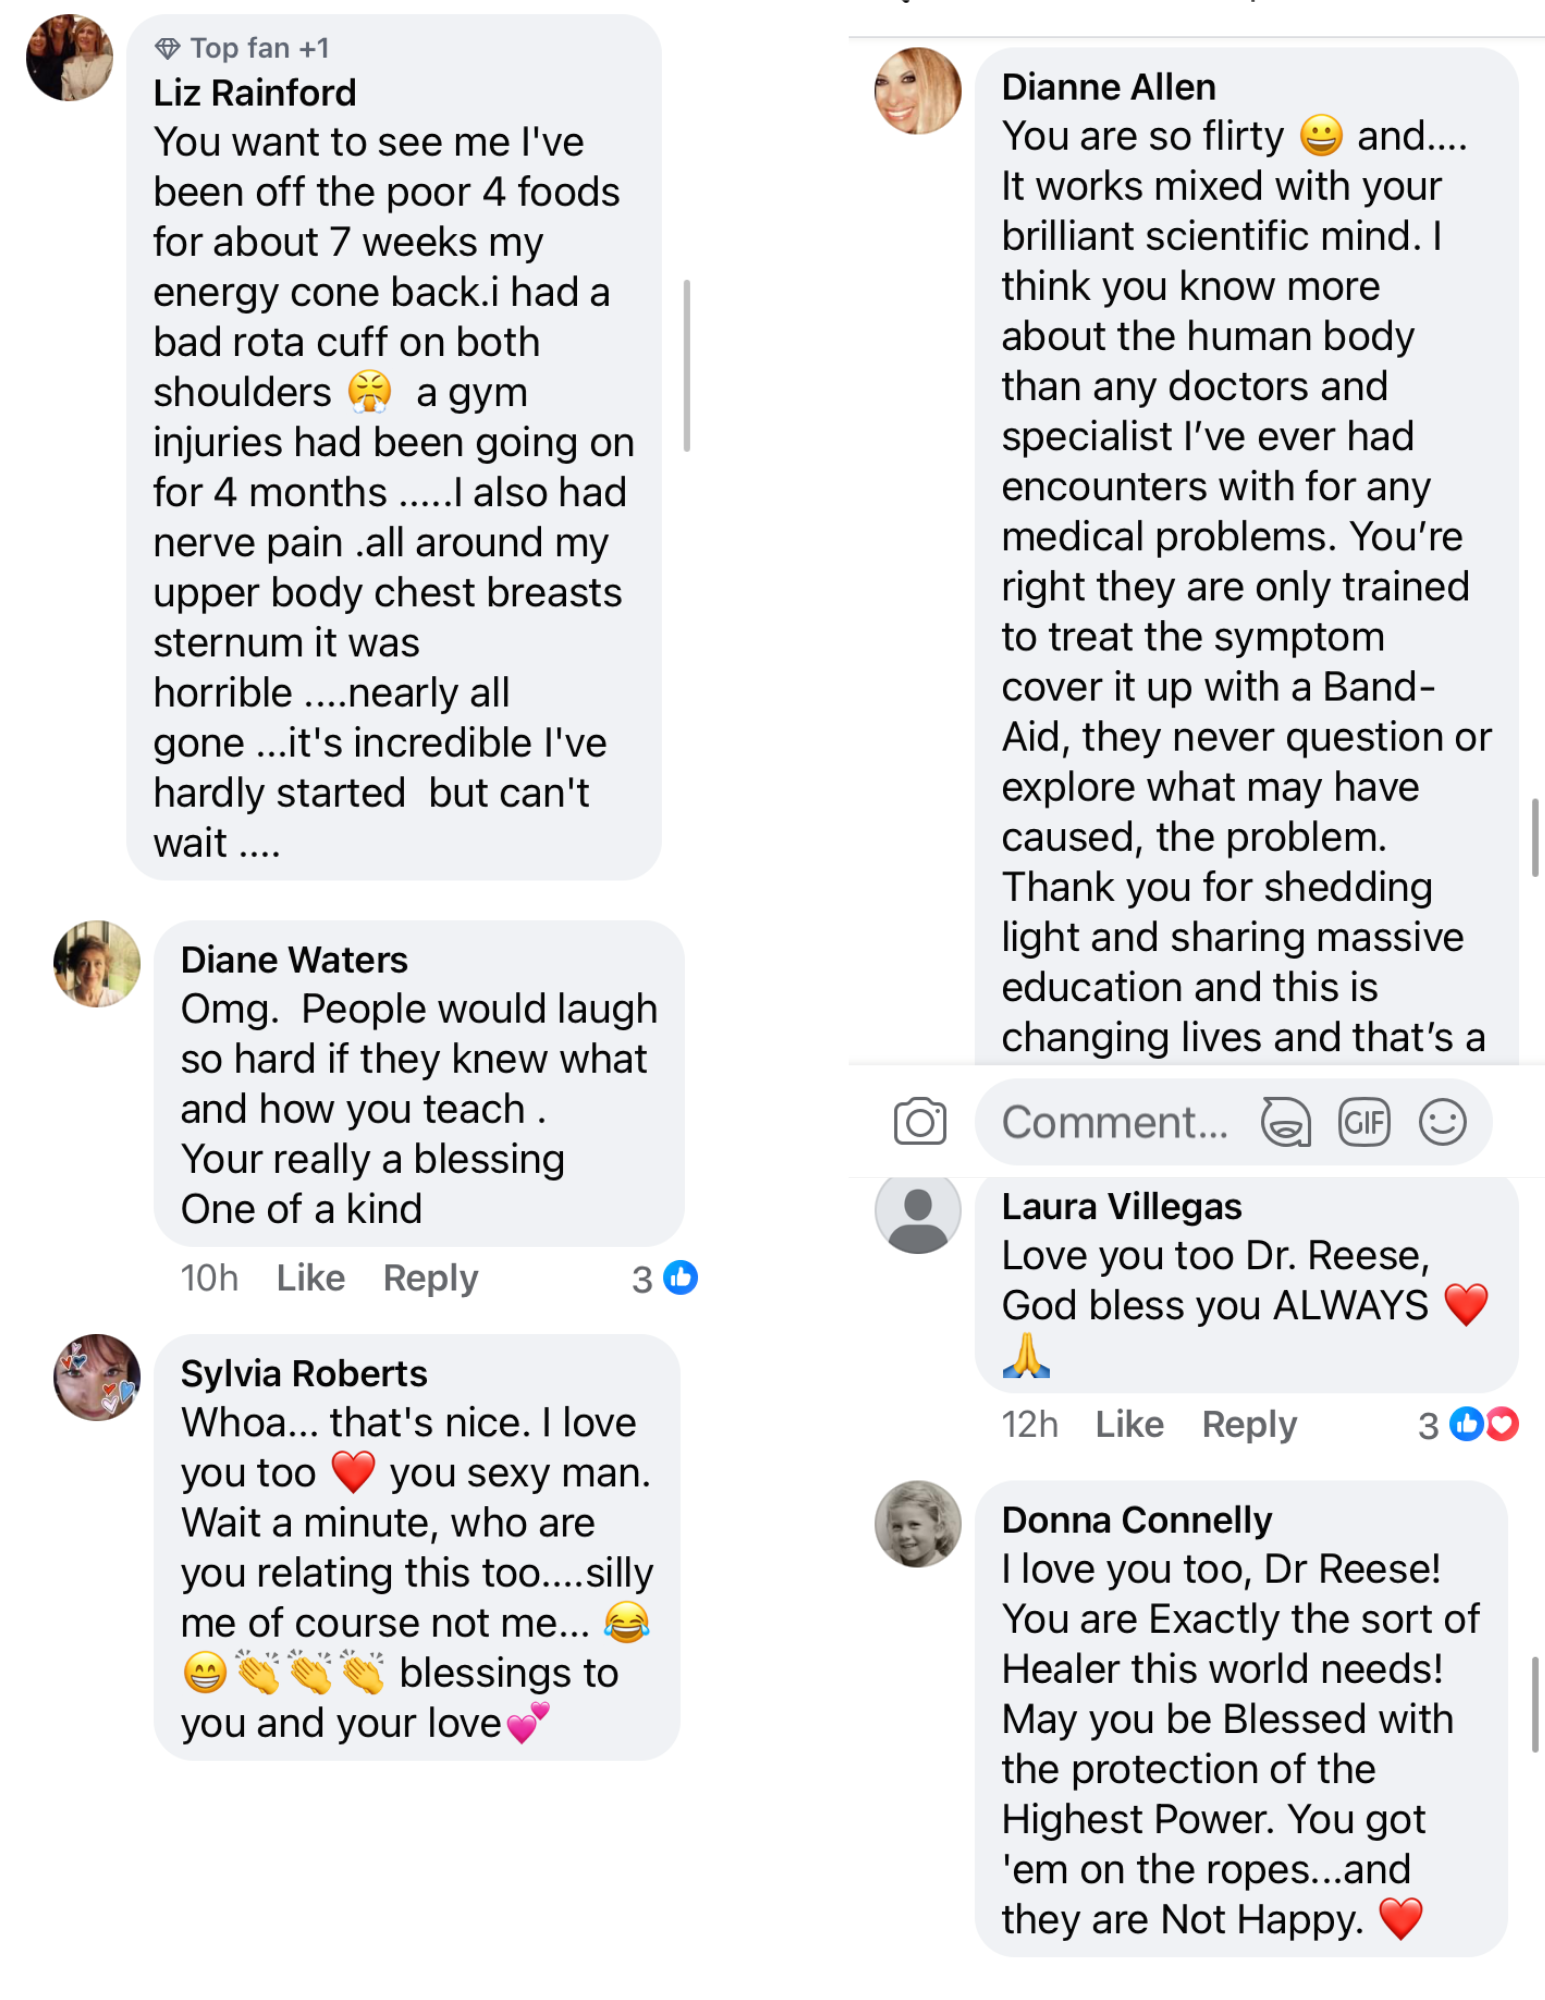Image resolution: width=1545 pixels, height=2000 pixels.
Task: Like Laura Villegas' comment
Action: pos(1129,1424)
